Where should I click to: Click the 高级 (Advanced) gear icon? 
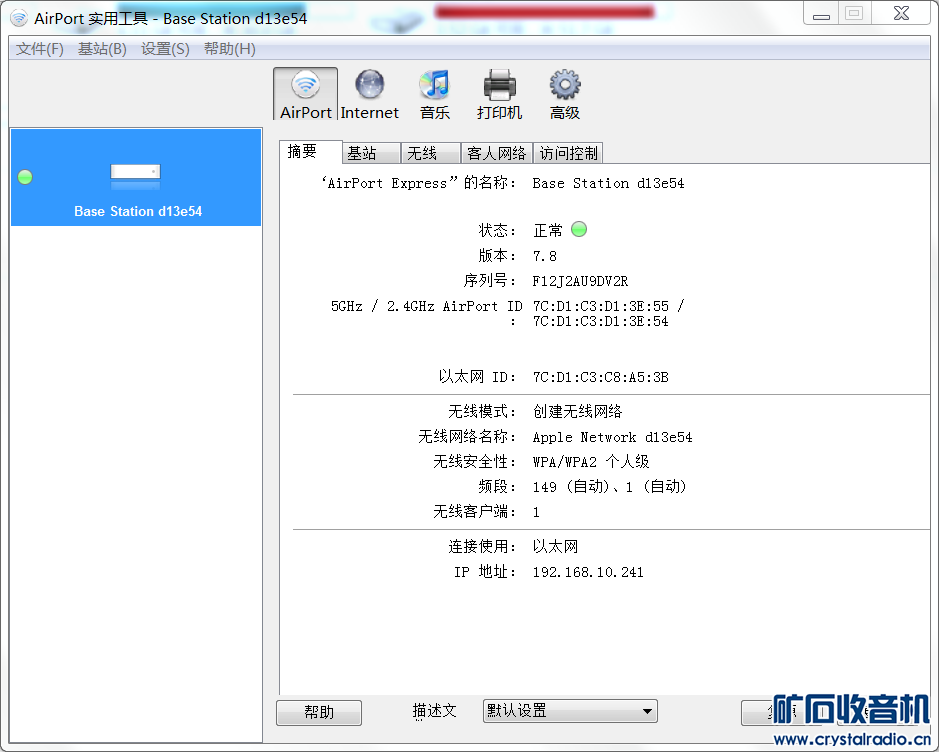[564, 92]
